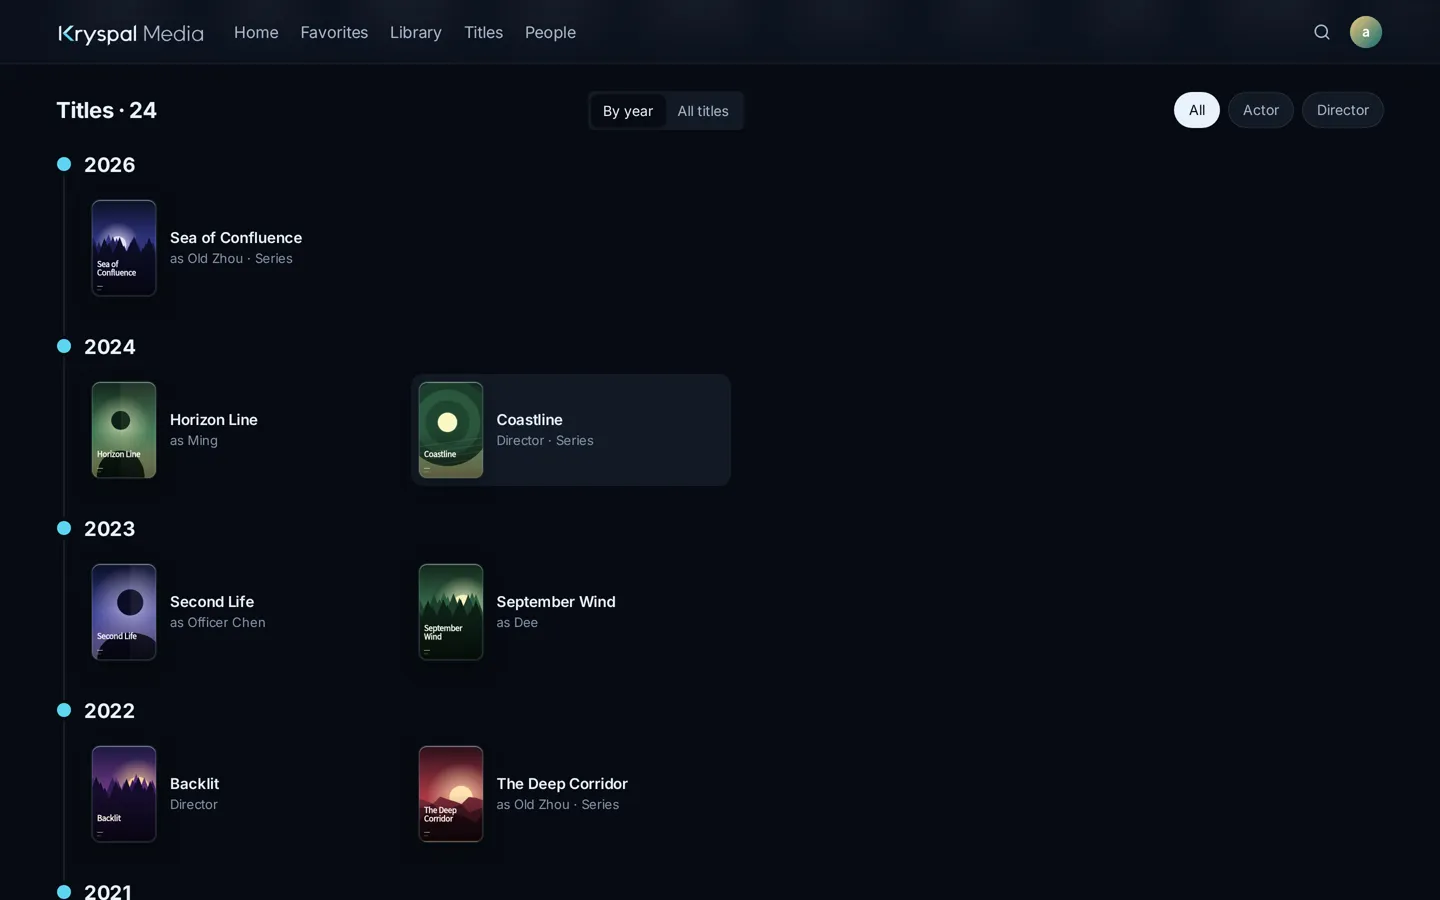Viewport: 1440px width, 900px height.
Task: Click the 'as Old Zhou · Series' under Sea of Confluence
Action: coord(231,259)
